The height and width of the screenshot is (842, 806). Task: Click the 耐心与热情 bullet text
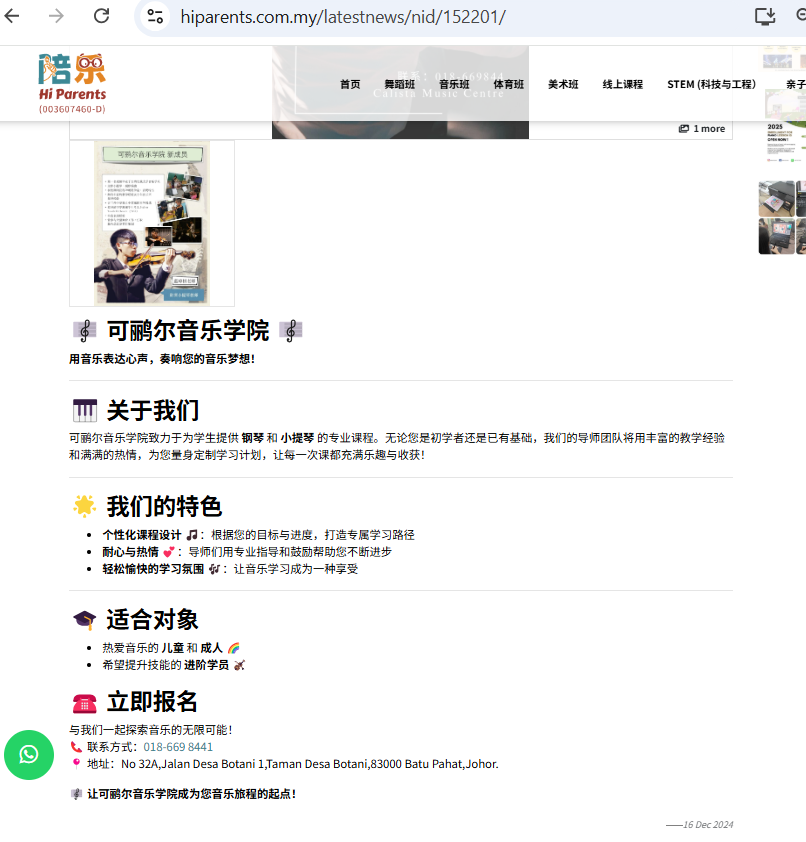click(130, 552)
